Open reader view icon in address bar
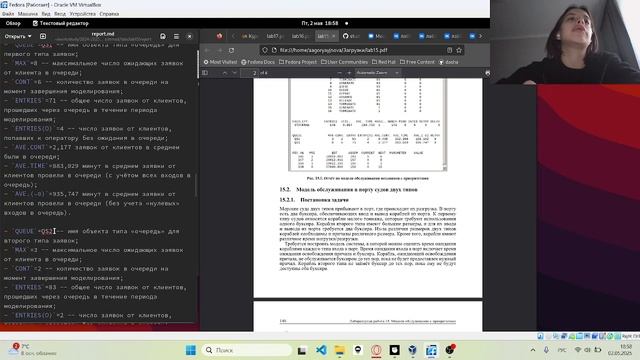 pos(449,50)
